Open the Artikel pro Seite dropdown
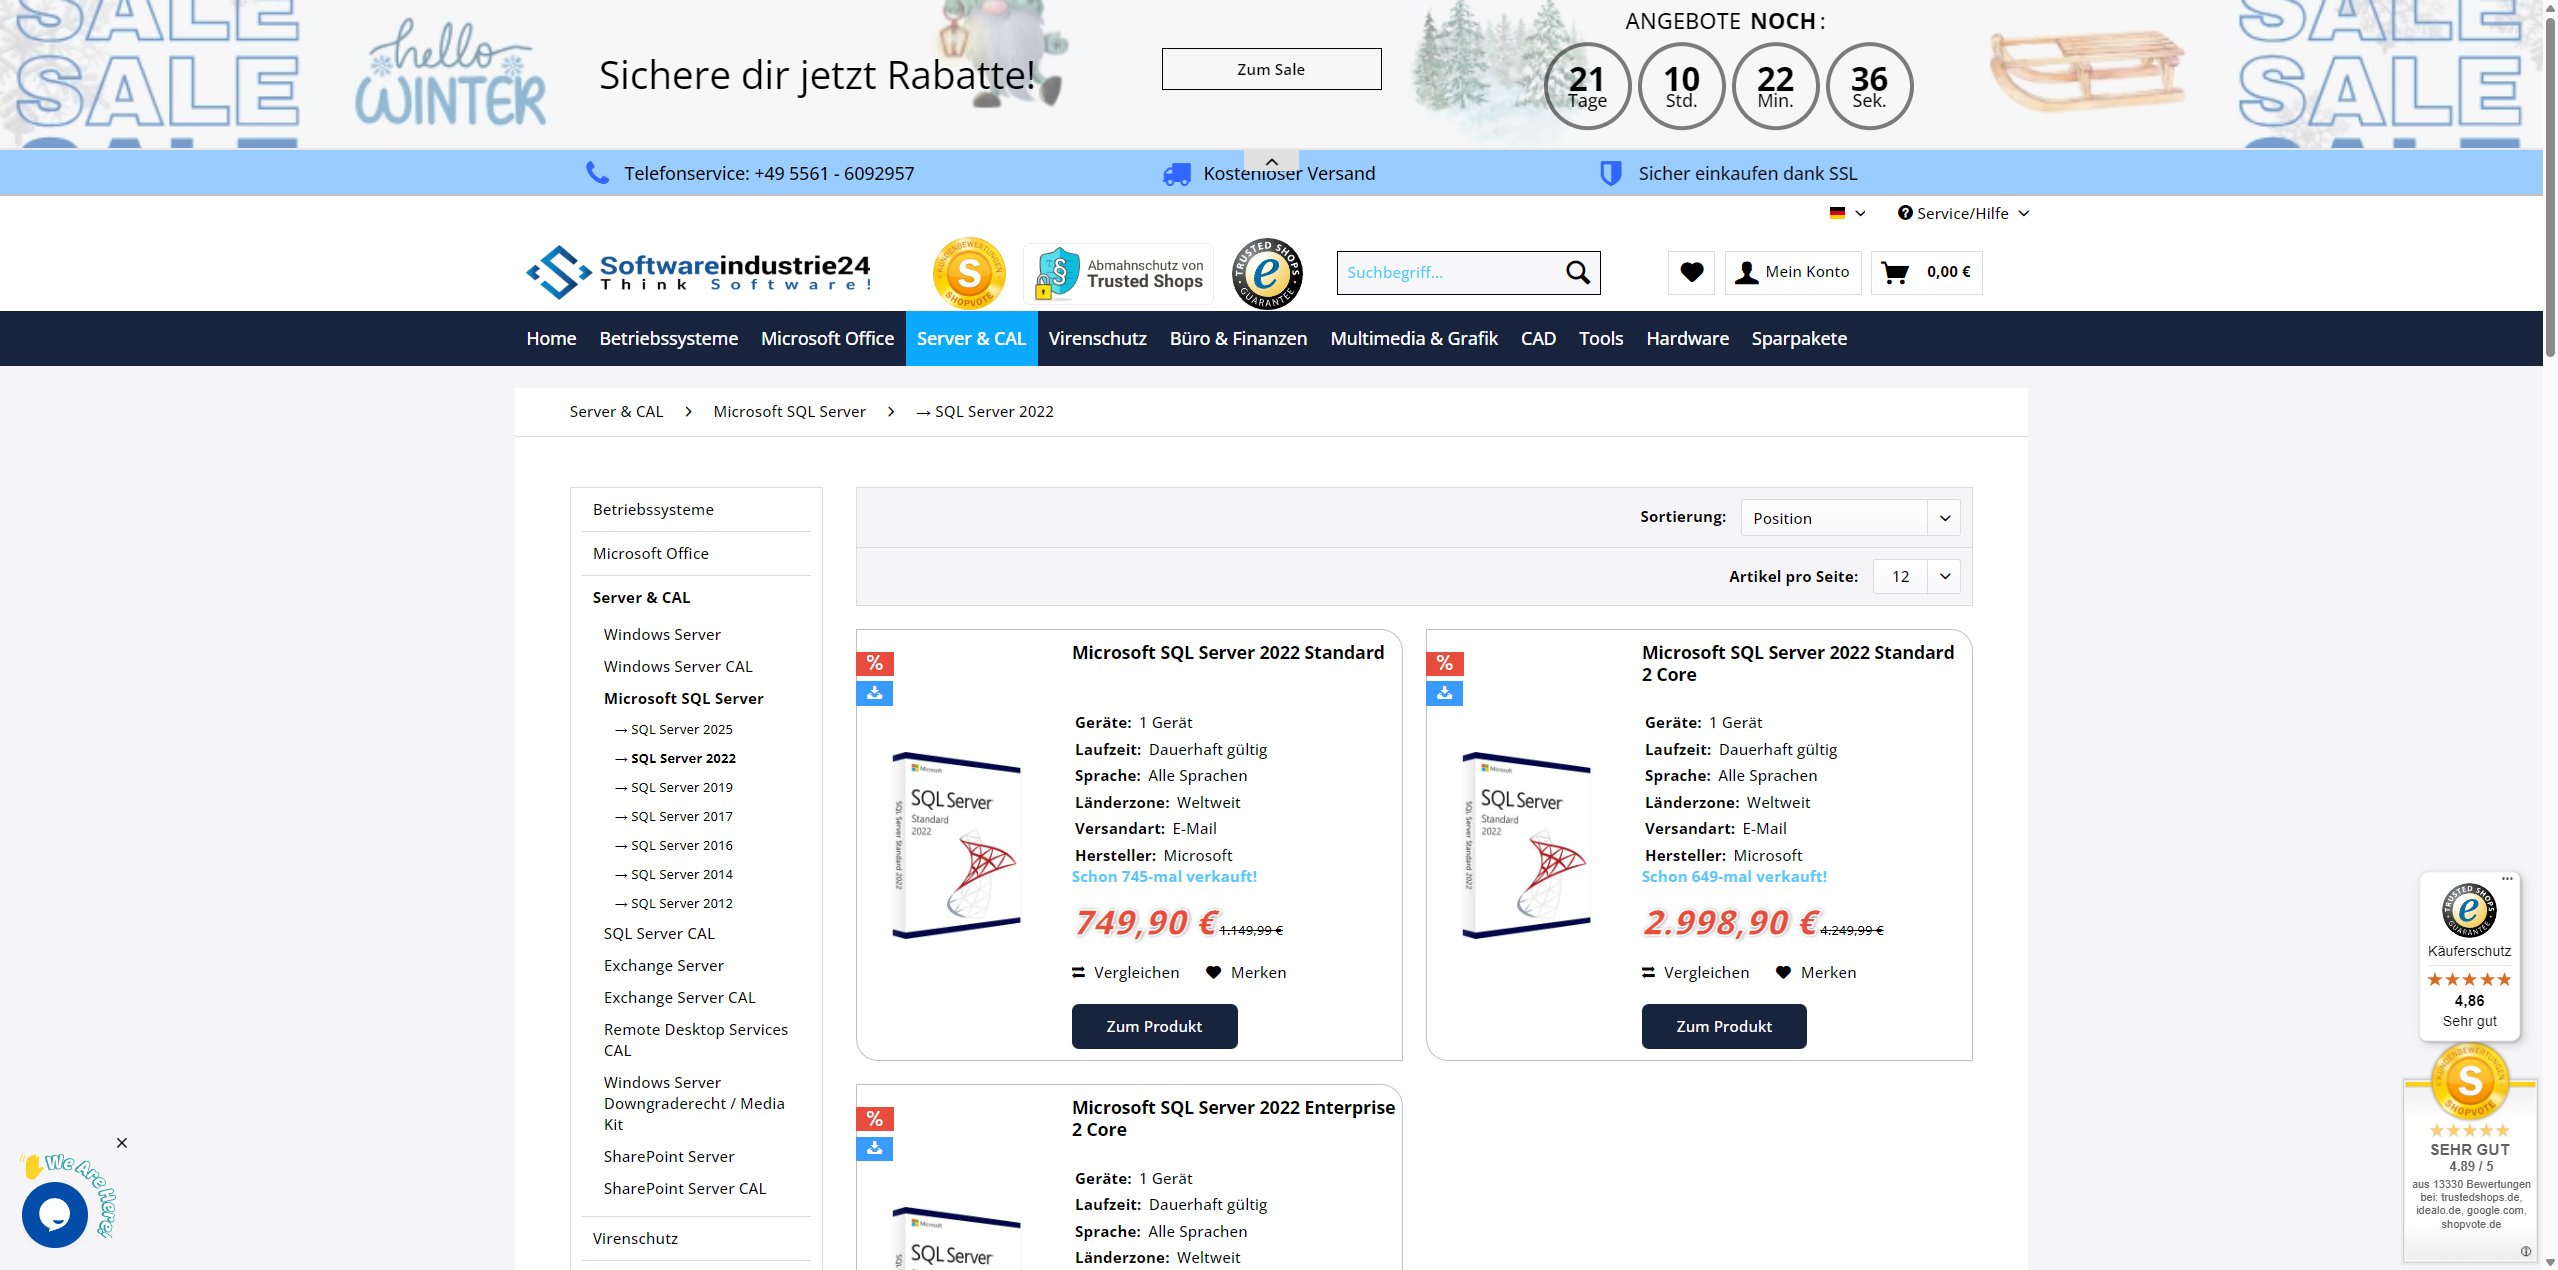Screen dimensions: 2558x1270 click(x=1915, y=576)
